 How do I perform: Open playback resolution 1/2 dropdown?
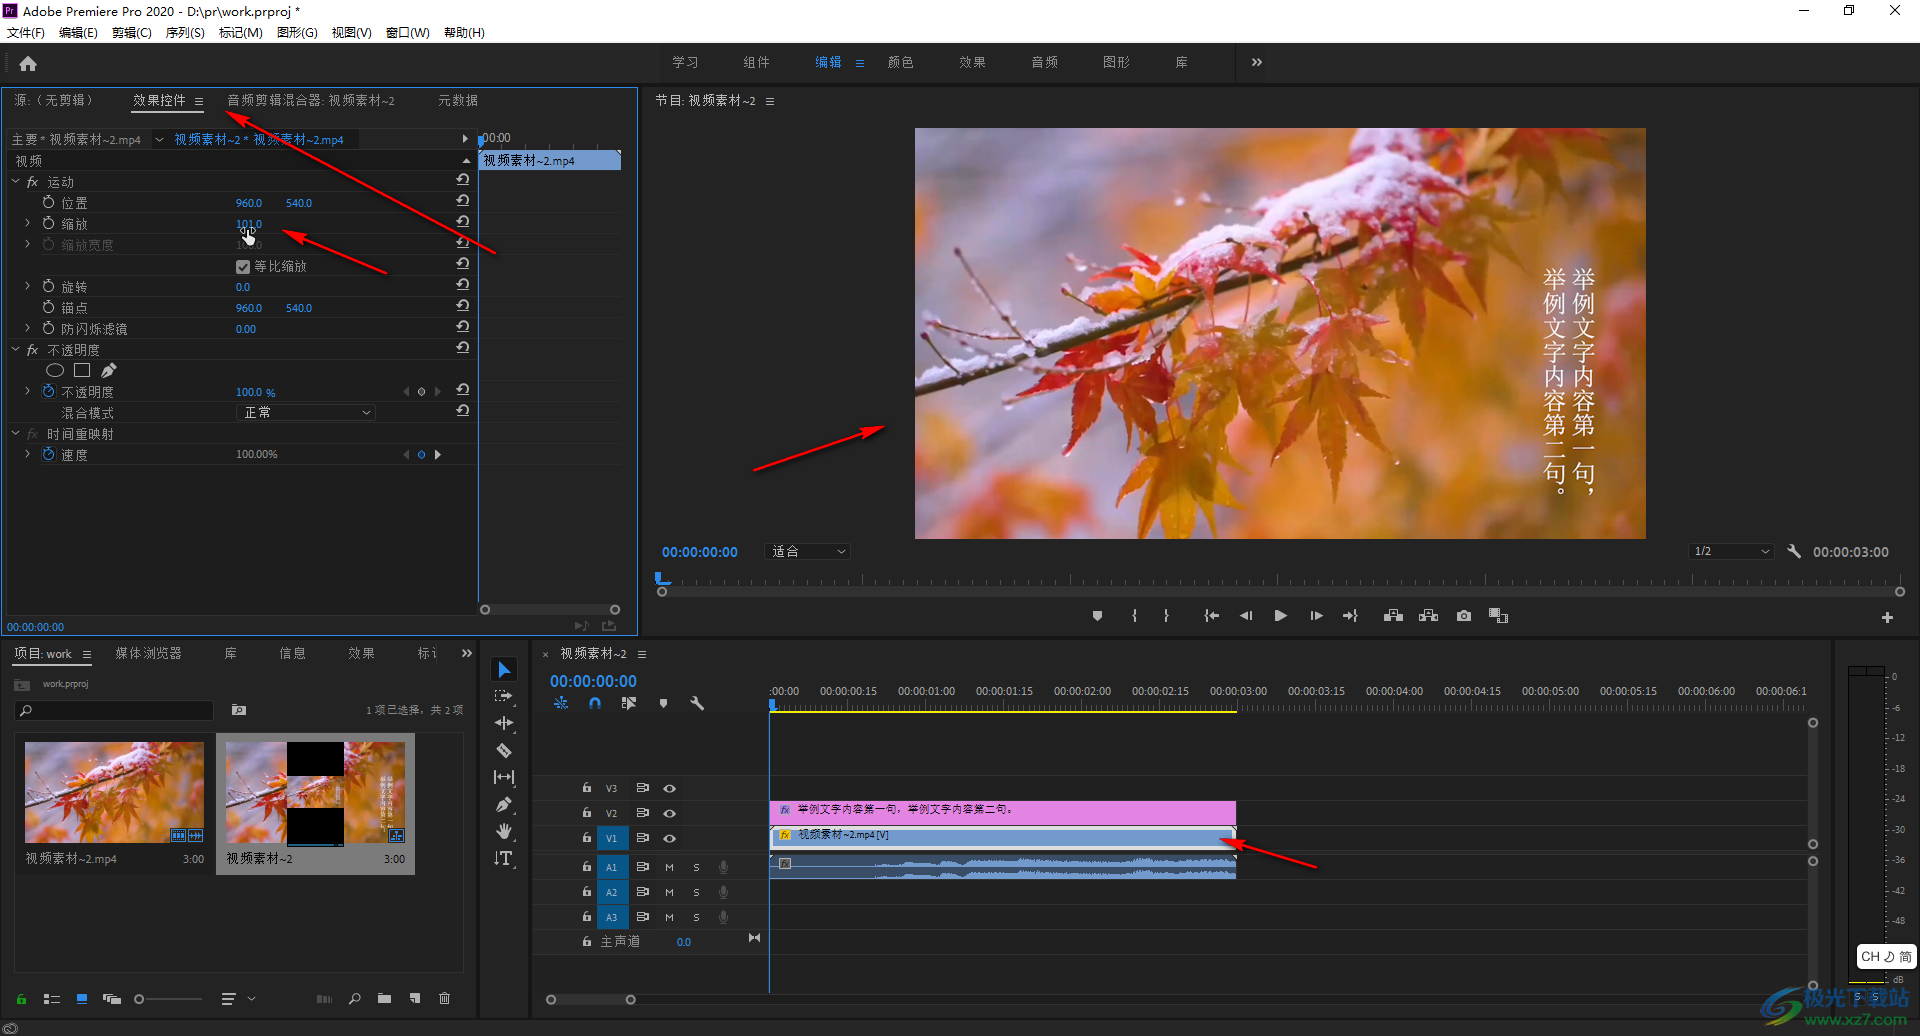(1731, 552)
